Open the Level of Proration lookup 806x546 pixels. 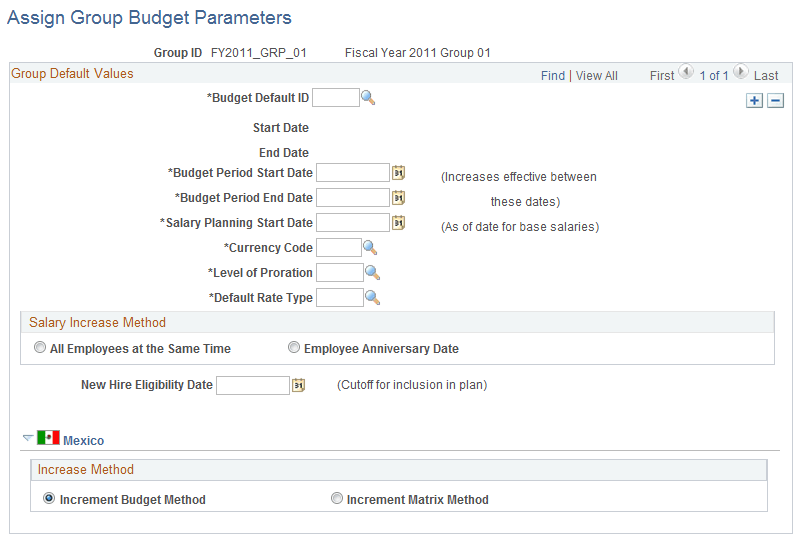point(372,272)
